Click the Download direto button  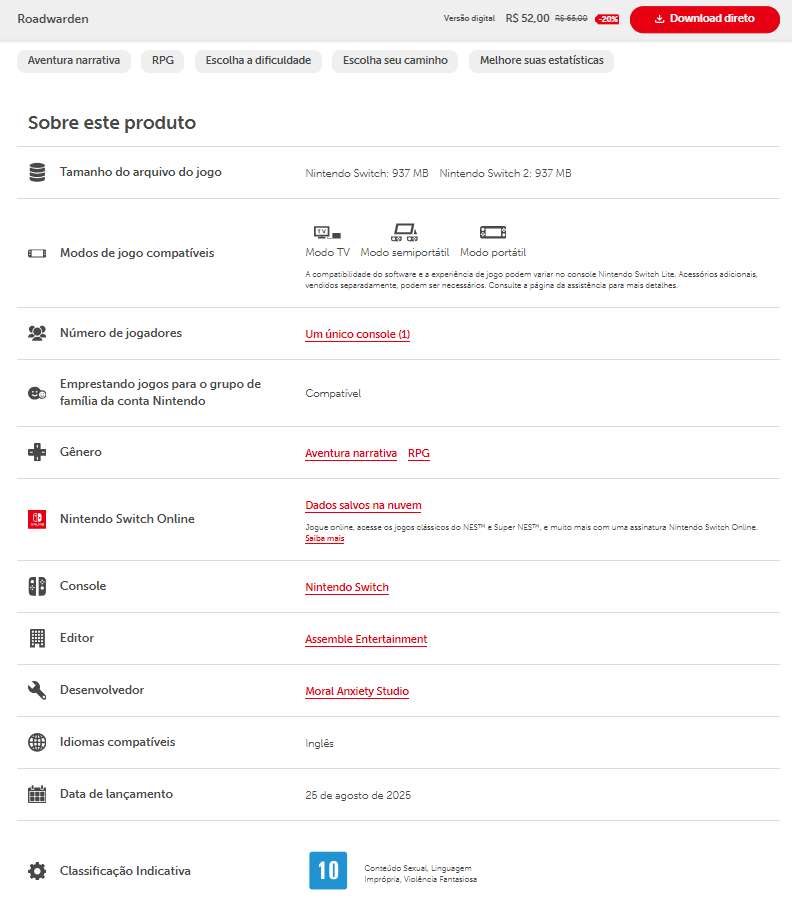click(704, 19)
